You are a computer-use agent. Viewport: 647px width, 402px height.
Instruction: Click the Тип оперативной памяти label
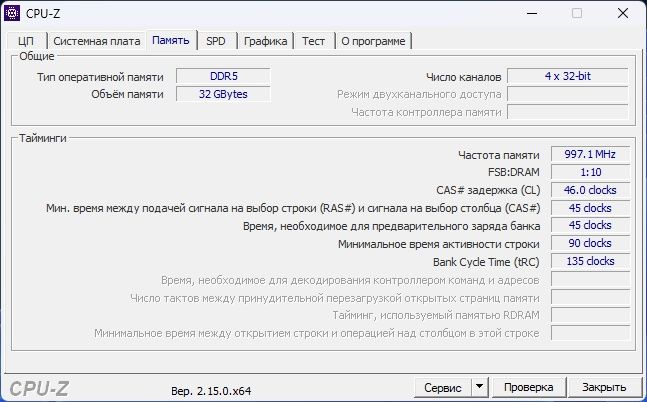click(100, 77)
